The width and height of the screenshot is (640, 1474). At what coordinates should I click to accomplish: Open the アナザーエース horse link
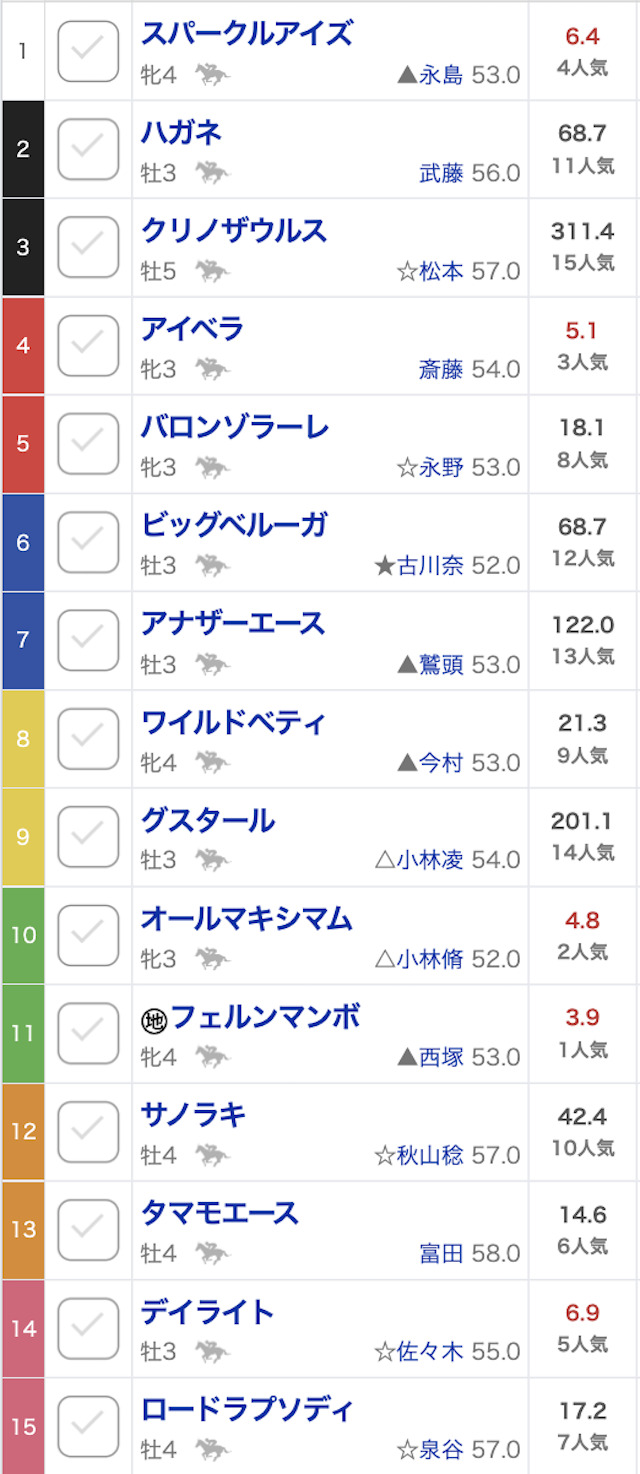point(233,623)
